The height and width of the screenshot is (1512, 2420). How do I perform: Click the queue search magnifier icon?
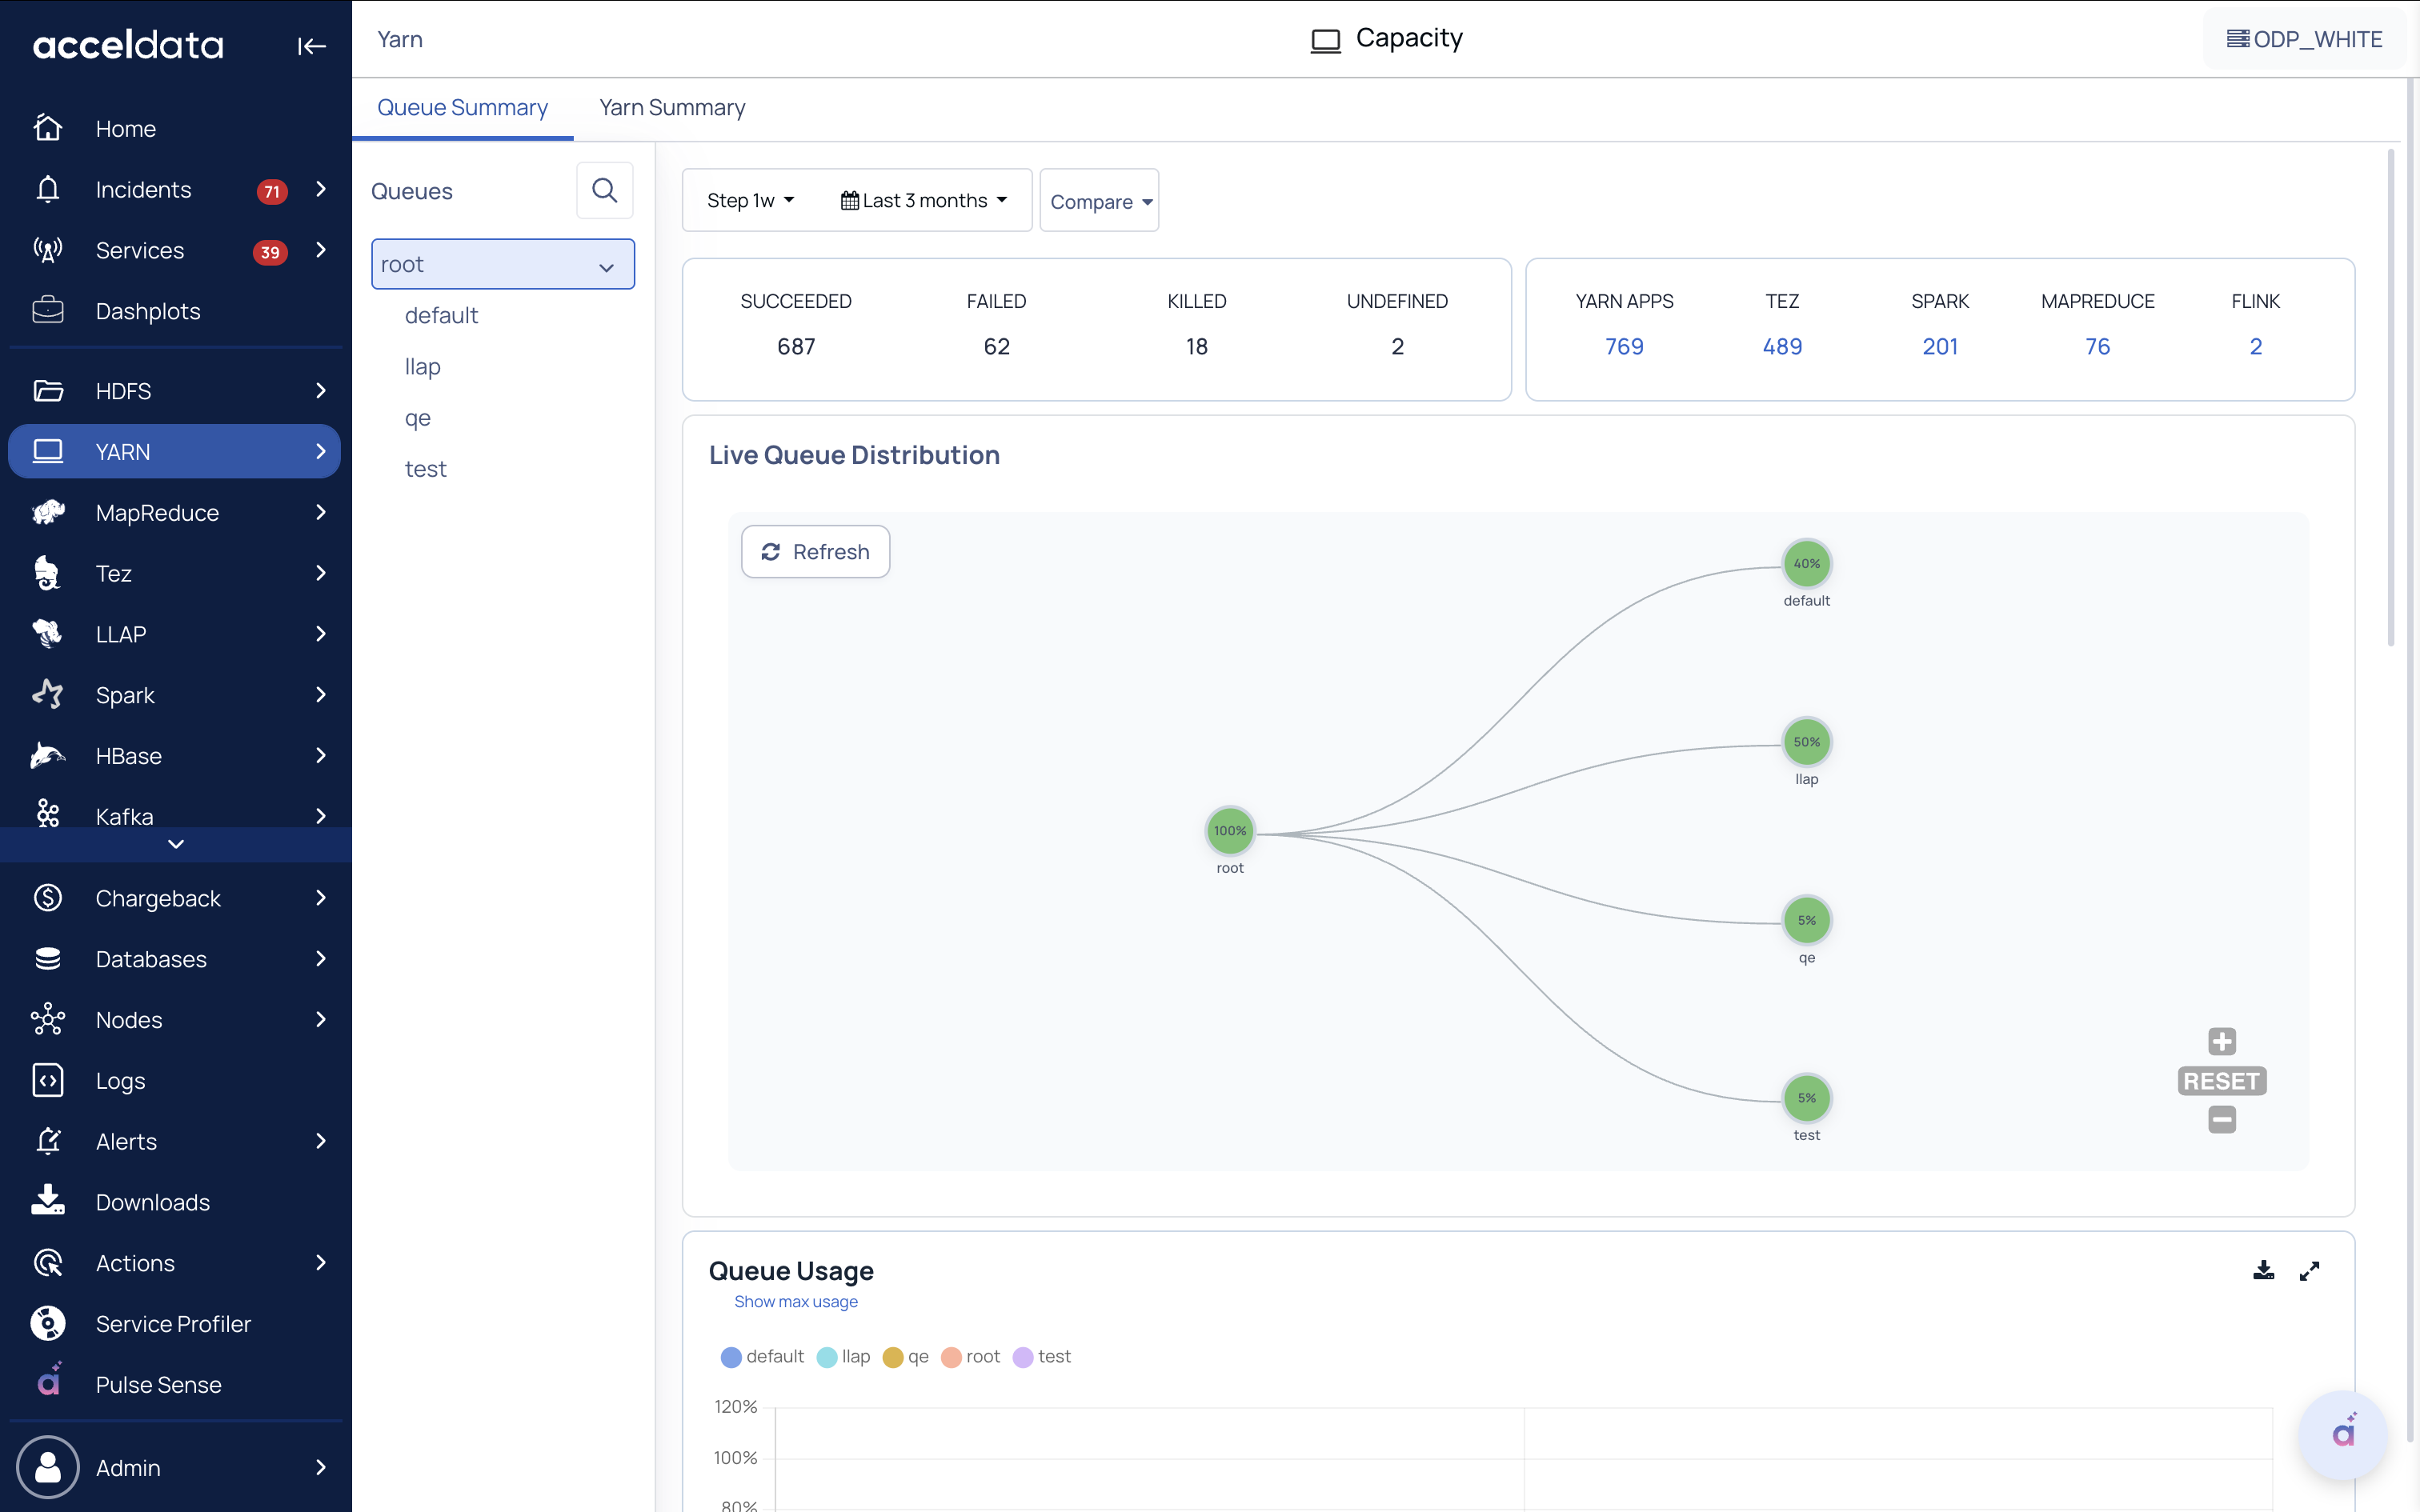(604, 190)
